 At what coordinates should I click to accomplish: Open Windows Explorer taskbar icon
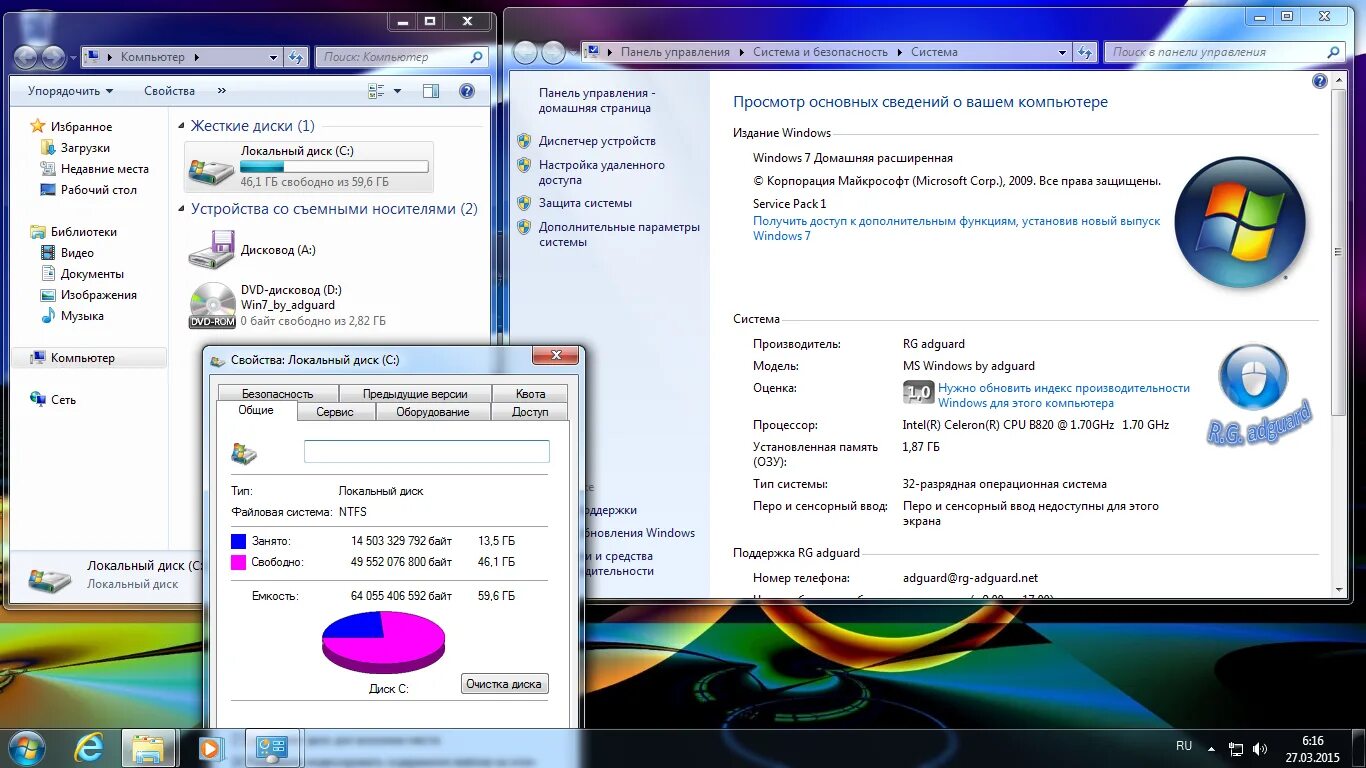[x=148, y=748]
